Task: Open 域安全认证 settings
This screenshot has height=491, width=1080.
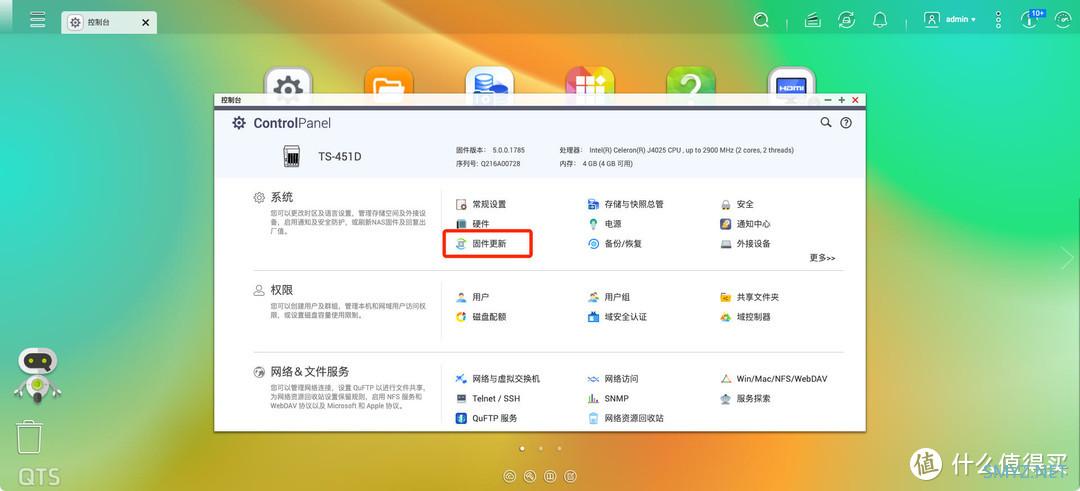Action: 617,317
